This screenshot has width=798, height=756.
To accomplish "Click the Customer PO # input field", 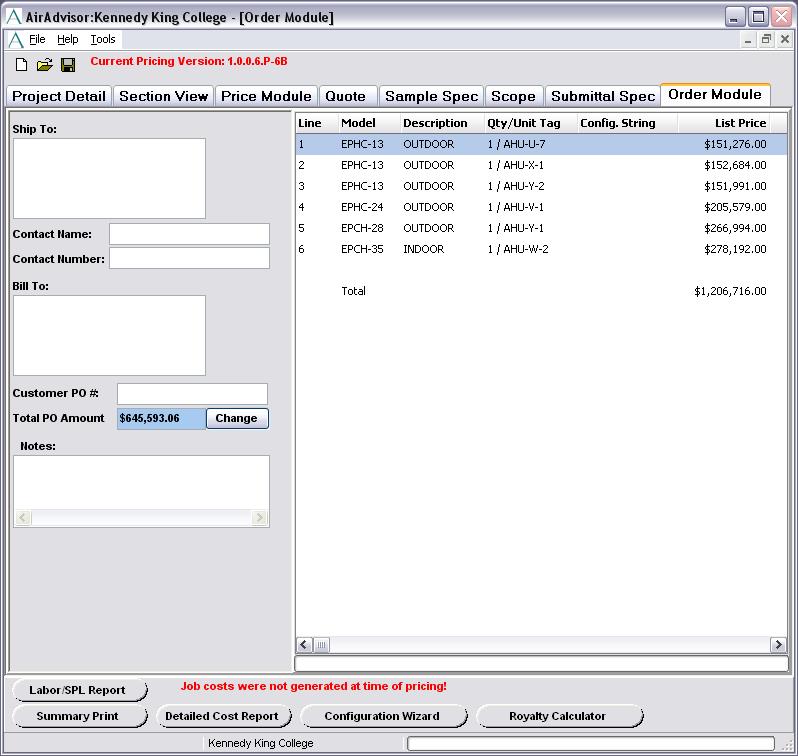I will (192, 394).
